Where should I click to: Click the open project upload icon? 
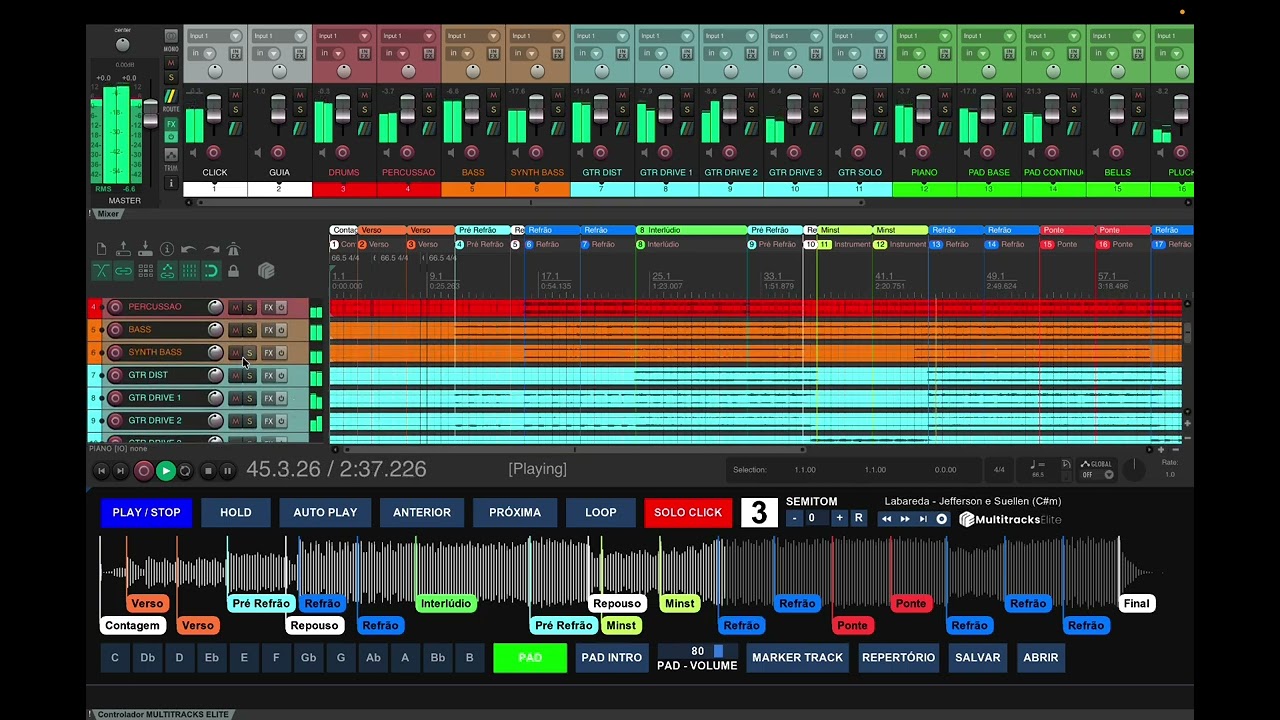123,249
